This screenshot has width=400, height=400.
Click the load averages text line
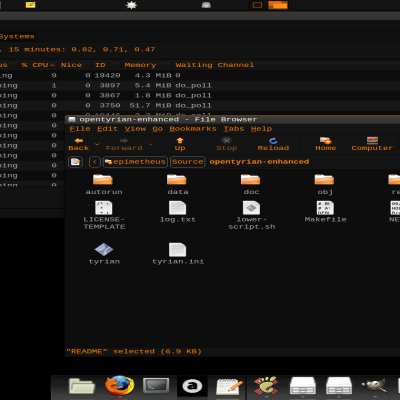click(78, 49)
